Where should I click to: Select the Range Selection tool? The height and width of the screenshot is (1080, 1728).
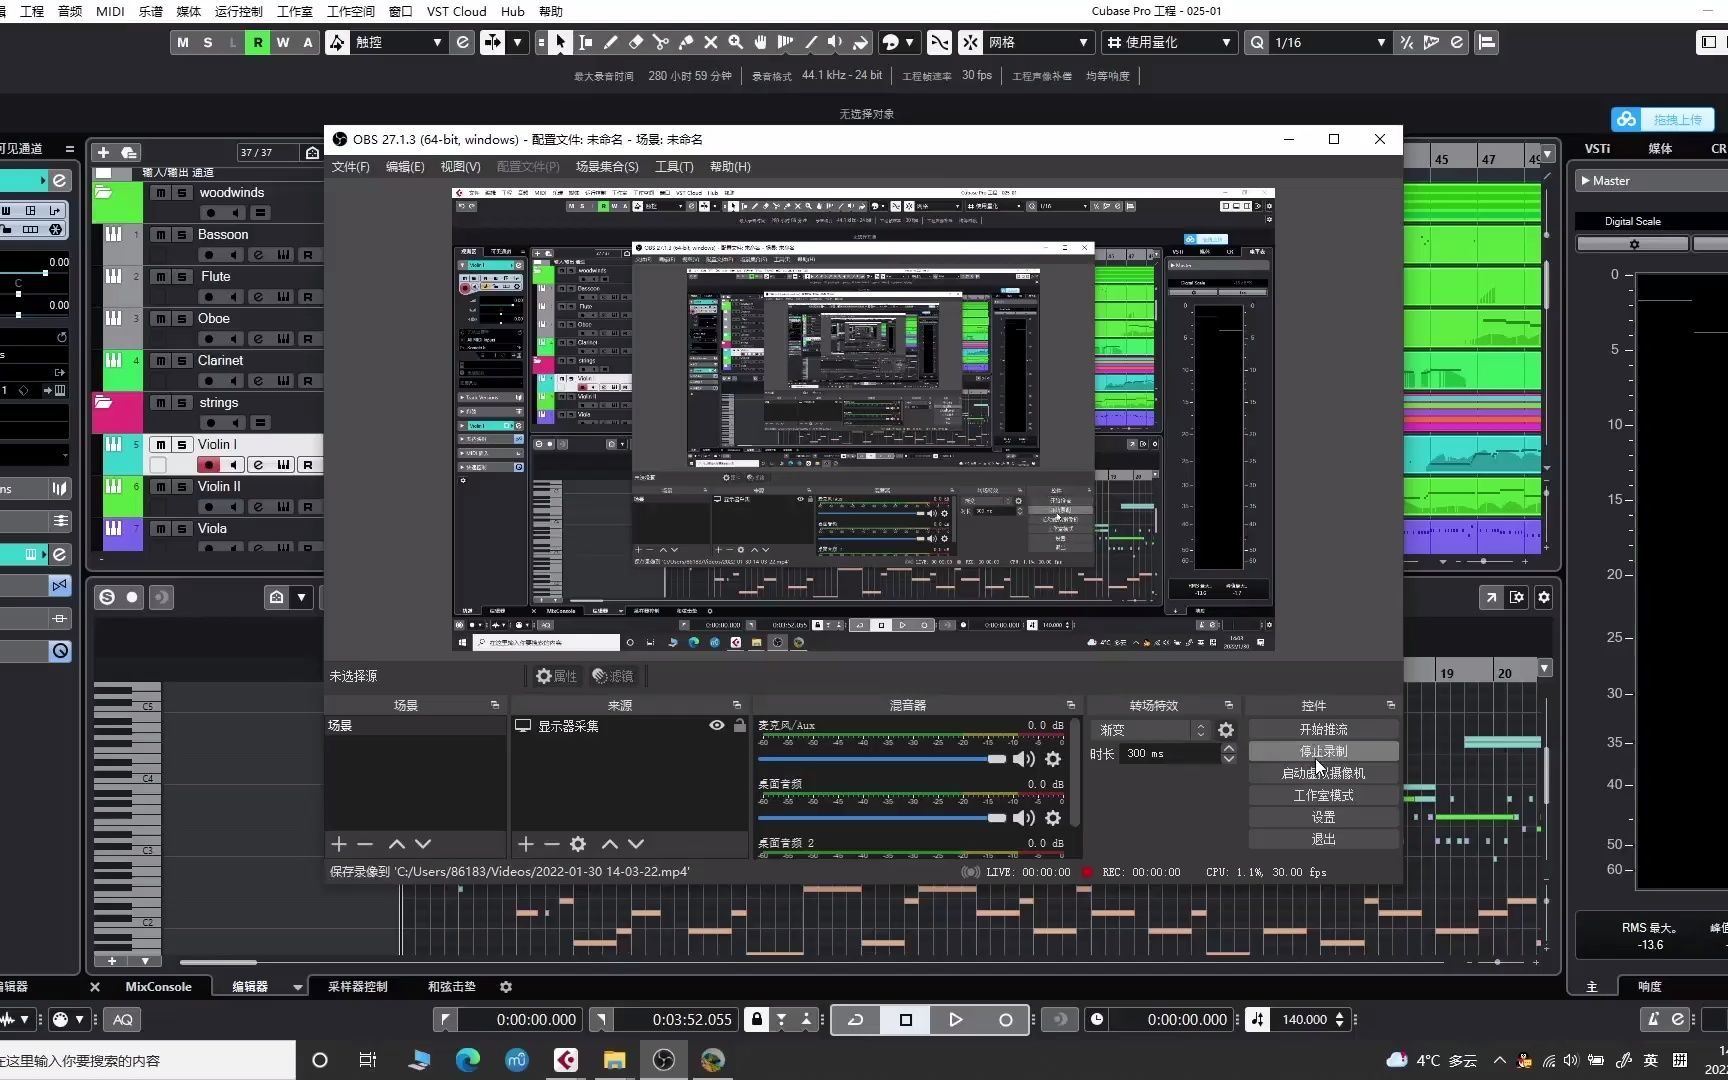585,42
